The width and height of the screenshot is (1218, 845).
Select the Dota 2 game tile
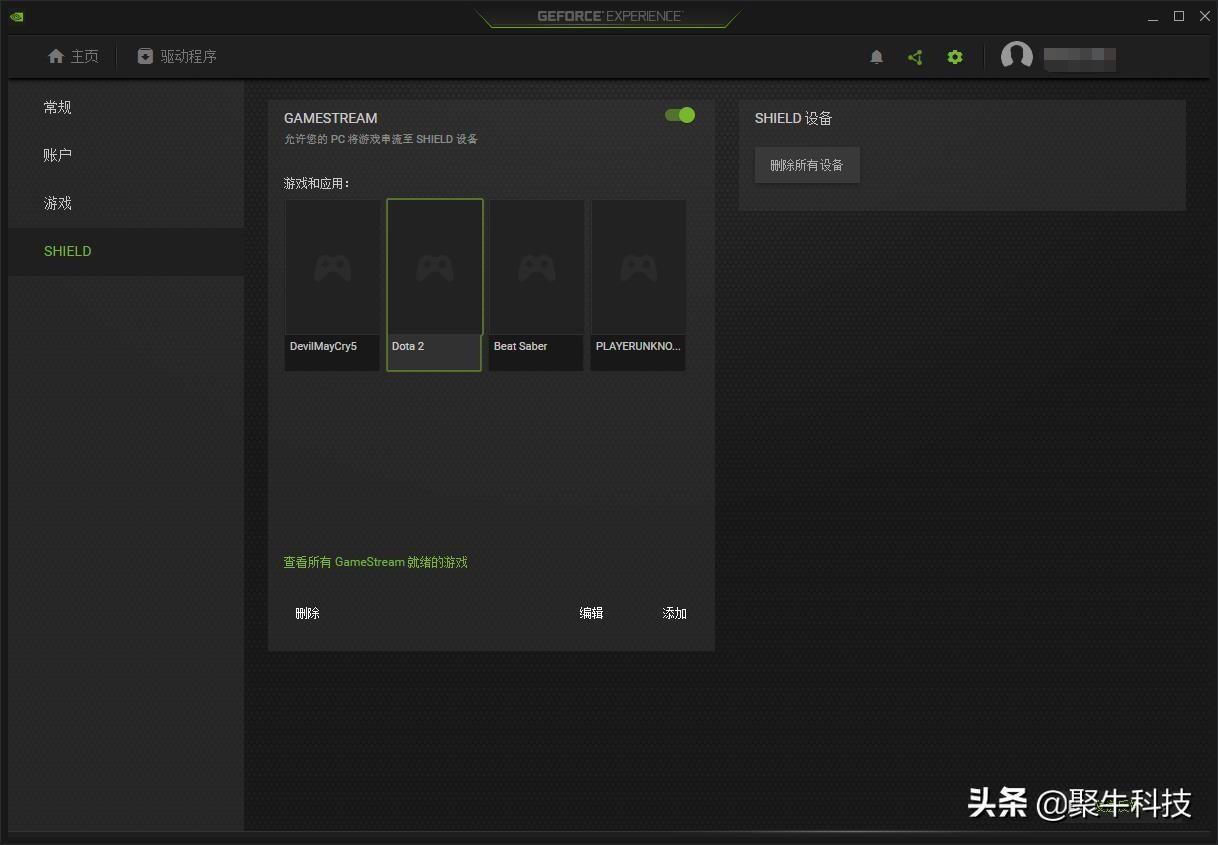434,285
